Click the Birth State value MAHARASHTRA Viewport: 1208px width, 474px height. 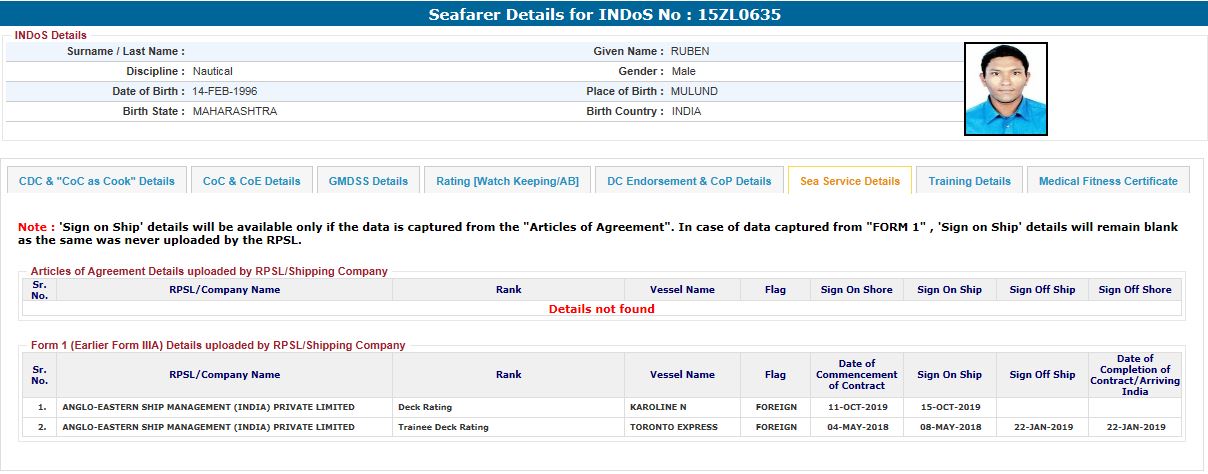pos(234,111)
